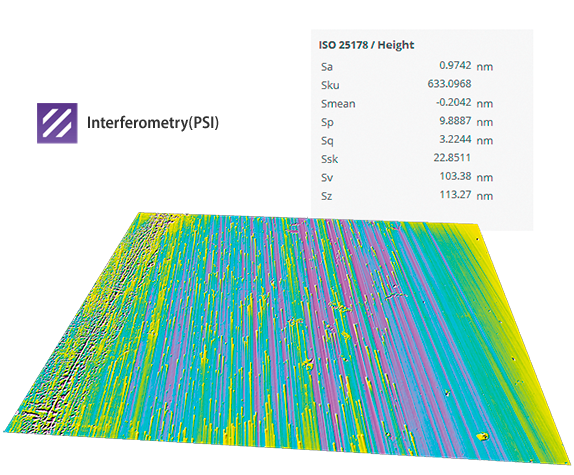The height and width of the screenshot is (475, 574).
Task: Click the Sa value 0.9742
Action: pyautogui.click(x=455, y=65)
